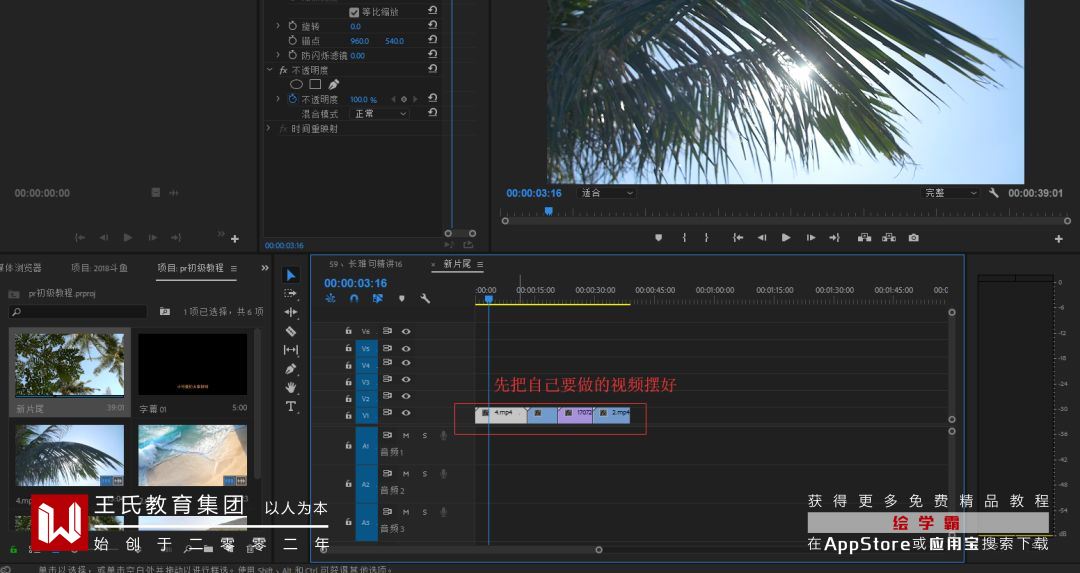Go to In point in program monitor
1080x573 pixels.
738,238
